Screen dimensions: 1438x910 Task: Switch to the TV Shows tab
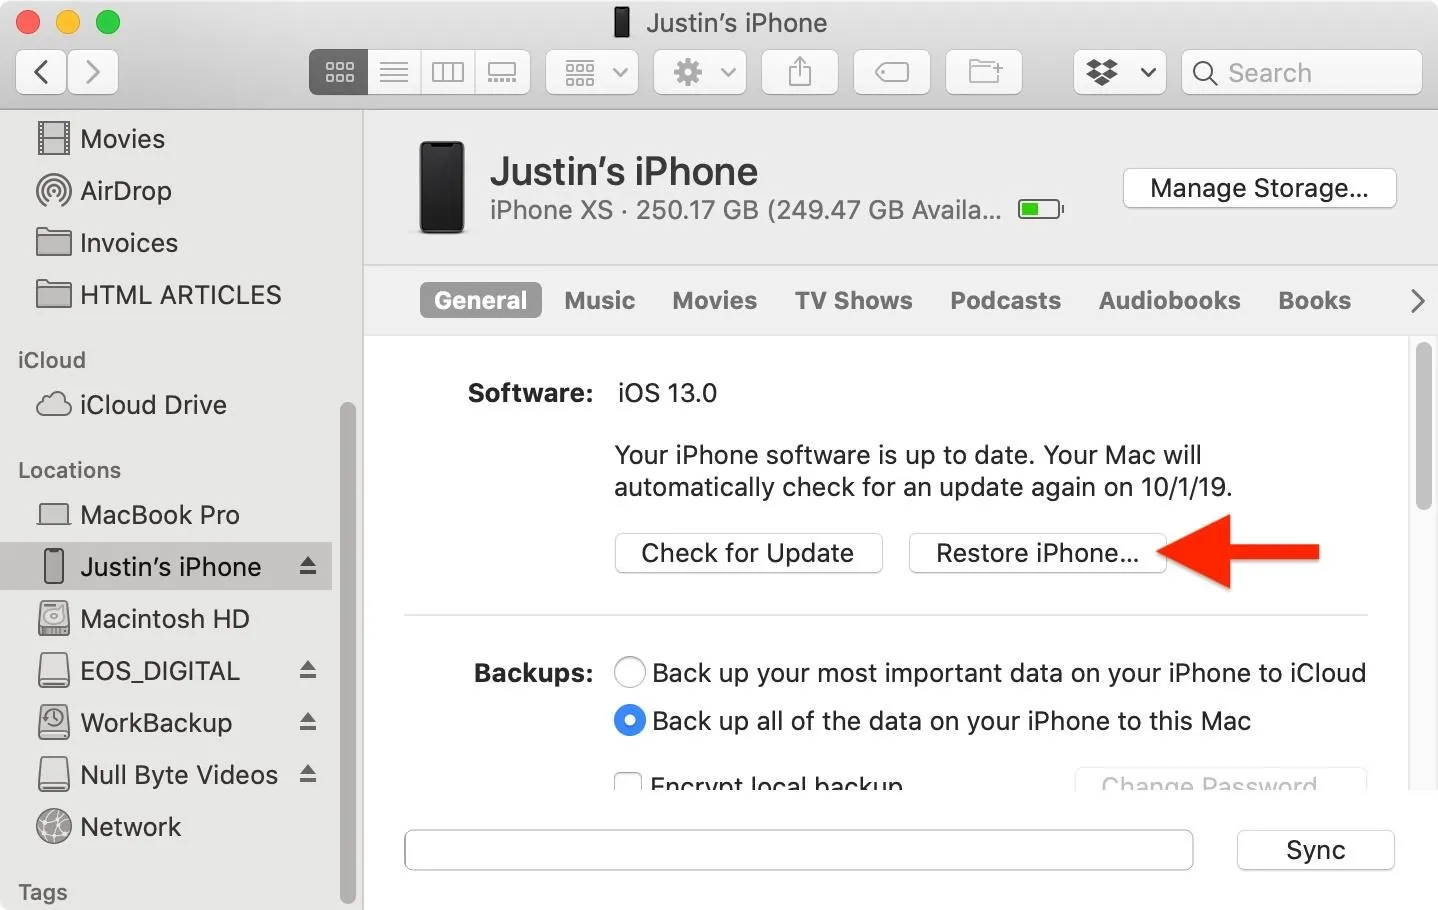tap(853, 300)
